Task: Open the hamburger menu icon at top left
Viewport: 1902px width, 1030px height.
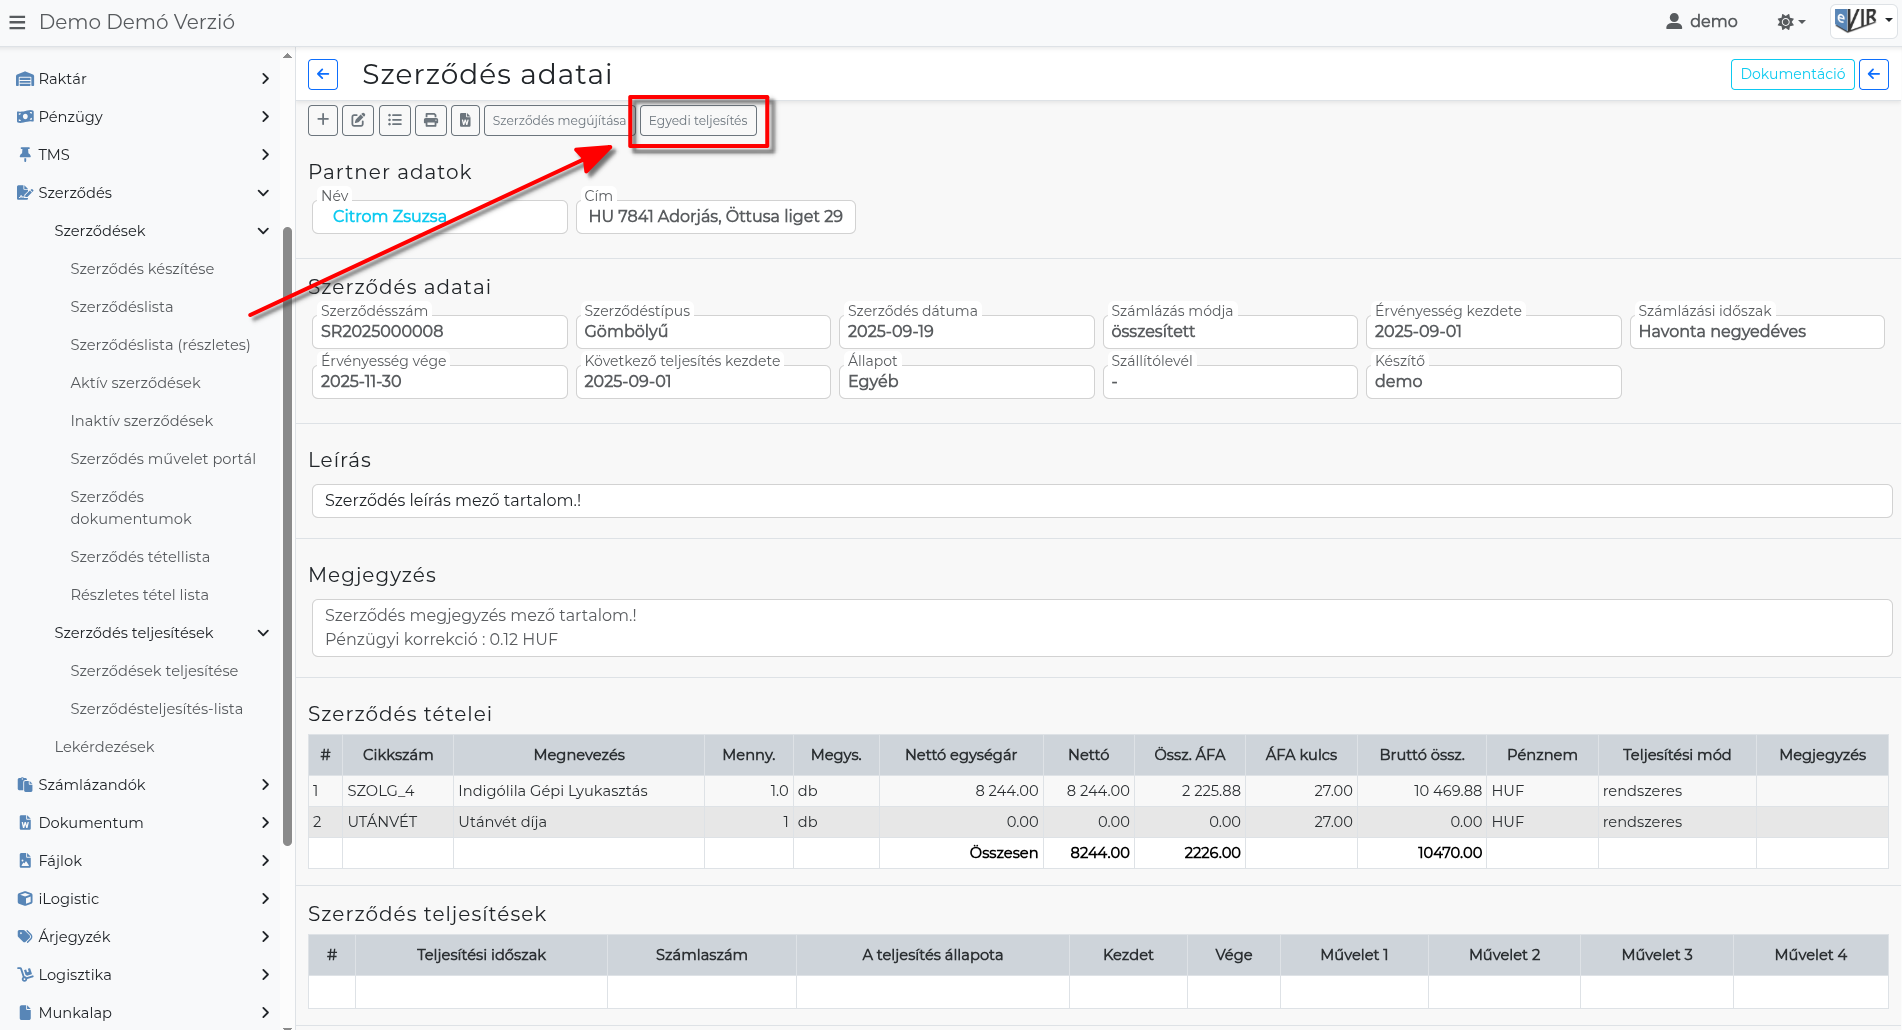Action: click(x=17, y=22)
